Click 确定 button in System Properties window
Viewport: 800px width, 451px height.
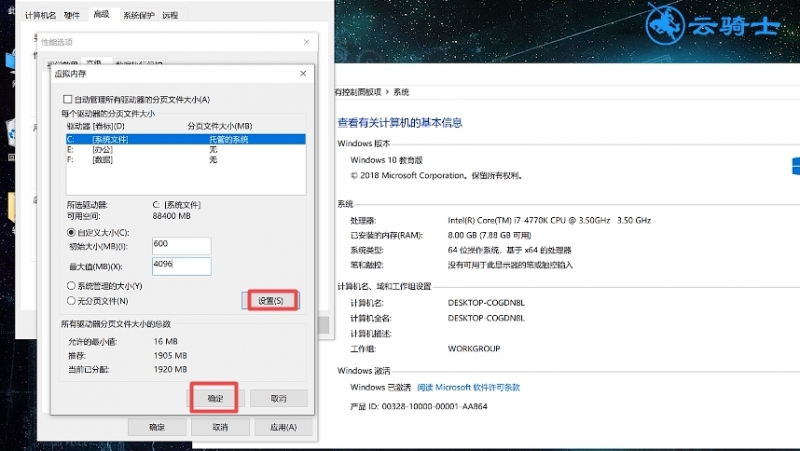(x=157, y=427)
